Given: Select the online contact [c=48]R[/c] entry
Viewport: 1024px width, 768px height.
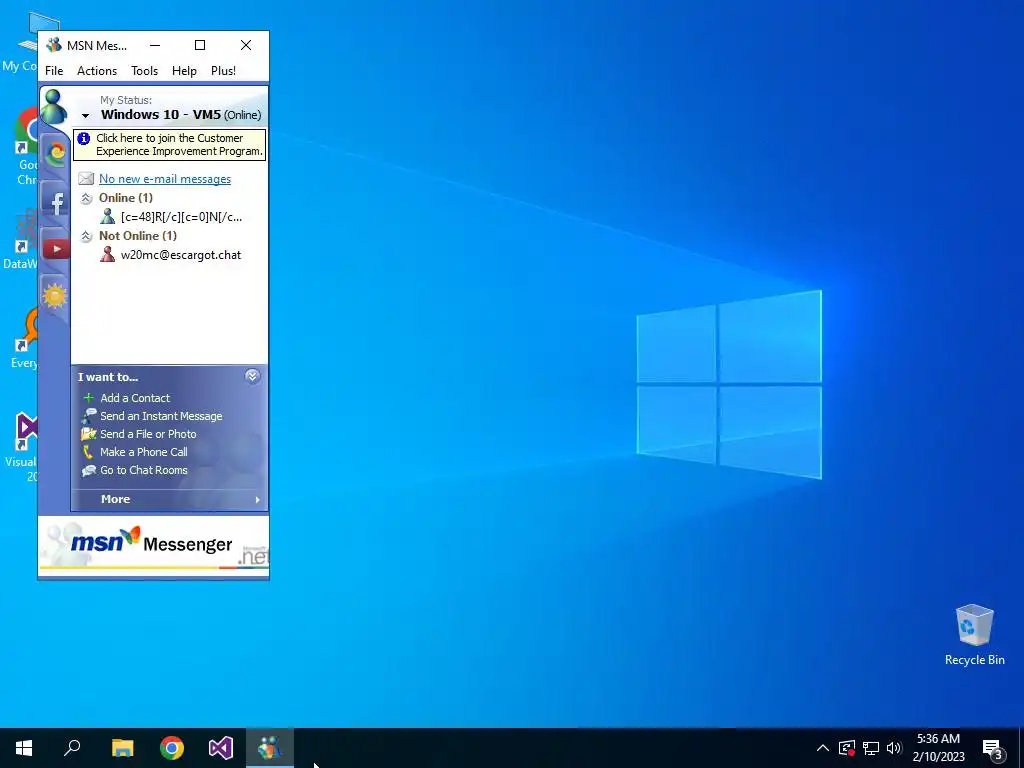Looking at the screenshot, I should (x=182, y=217).
